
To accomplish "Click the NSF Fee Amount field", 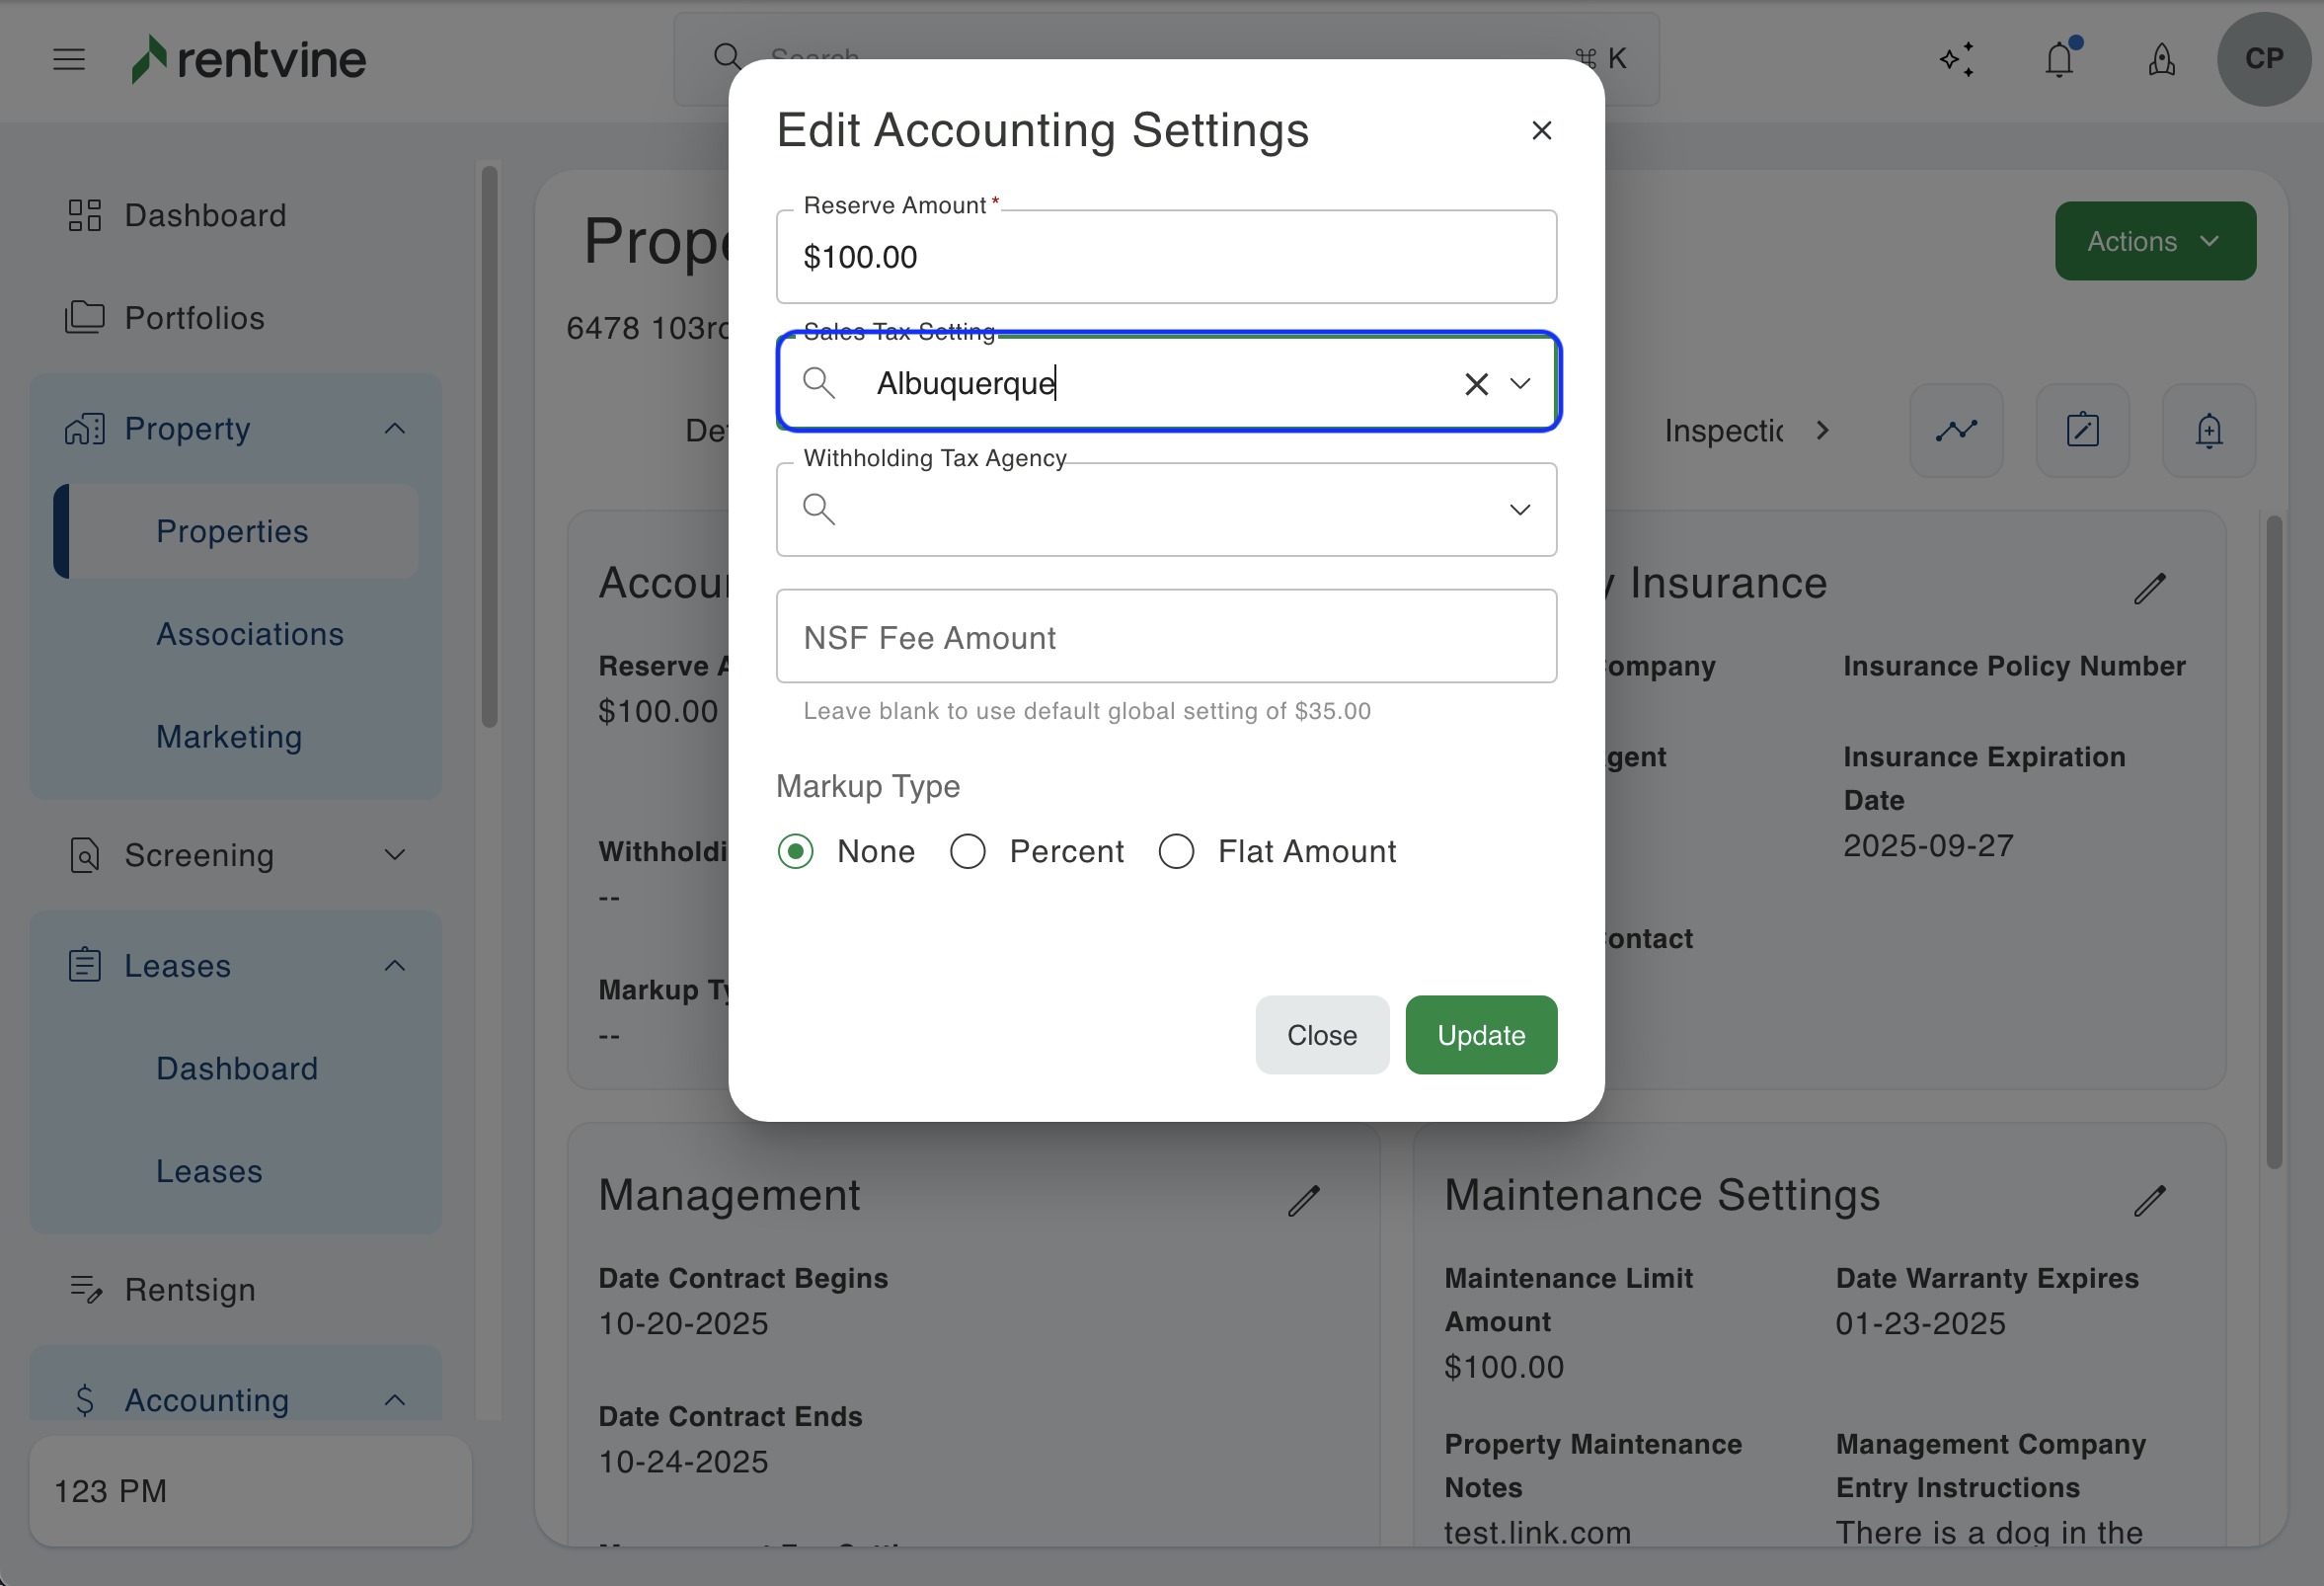I will tap(1166, 637).
